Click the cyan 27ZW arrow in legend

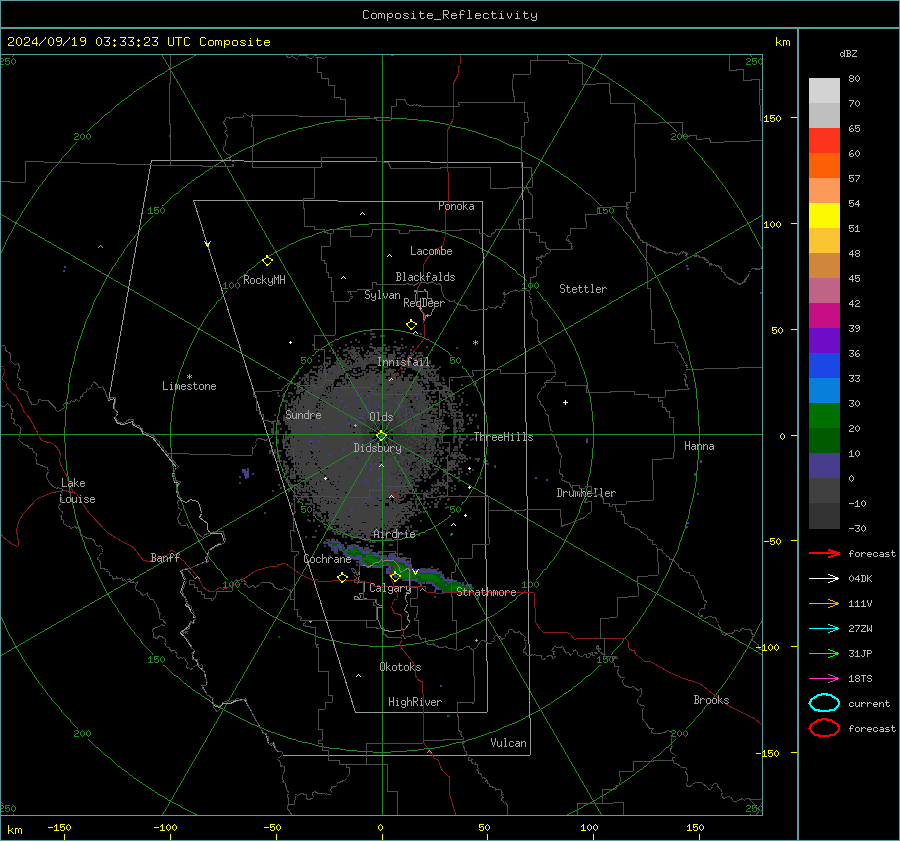click(824, 629)
